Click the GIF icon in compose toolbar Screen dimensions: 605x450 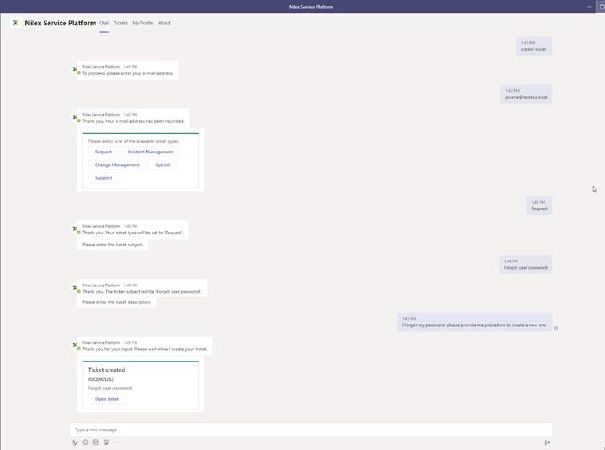[95, 441]
